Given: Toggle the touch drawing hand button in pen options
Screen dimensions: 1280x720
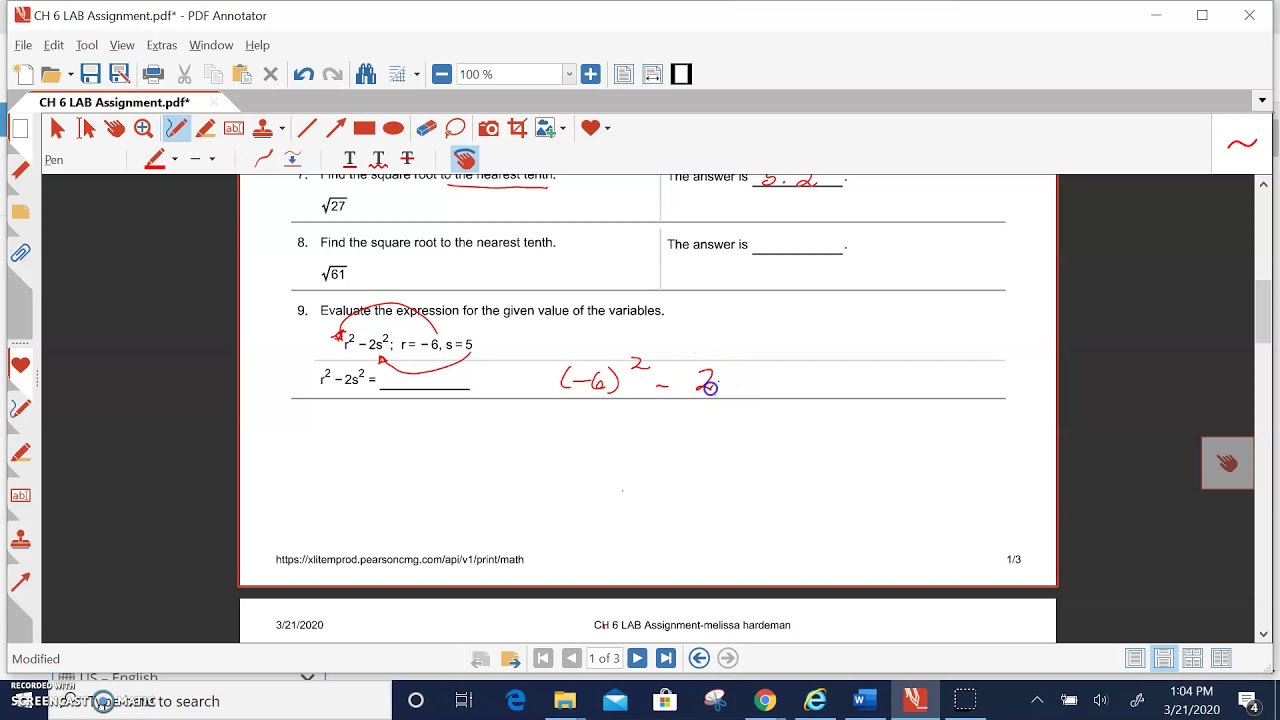Looking at the screenshot, I should pyautogui.click(x=465, y=158).
